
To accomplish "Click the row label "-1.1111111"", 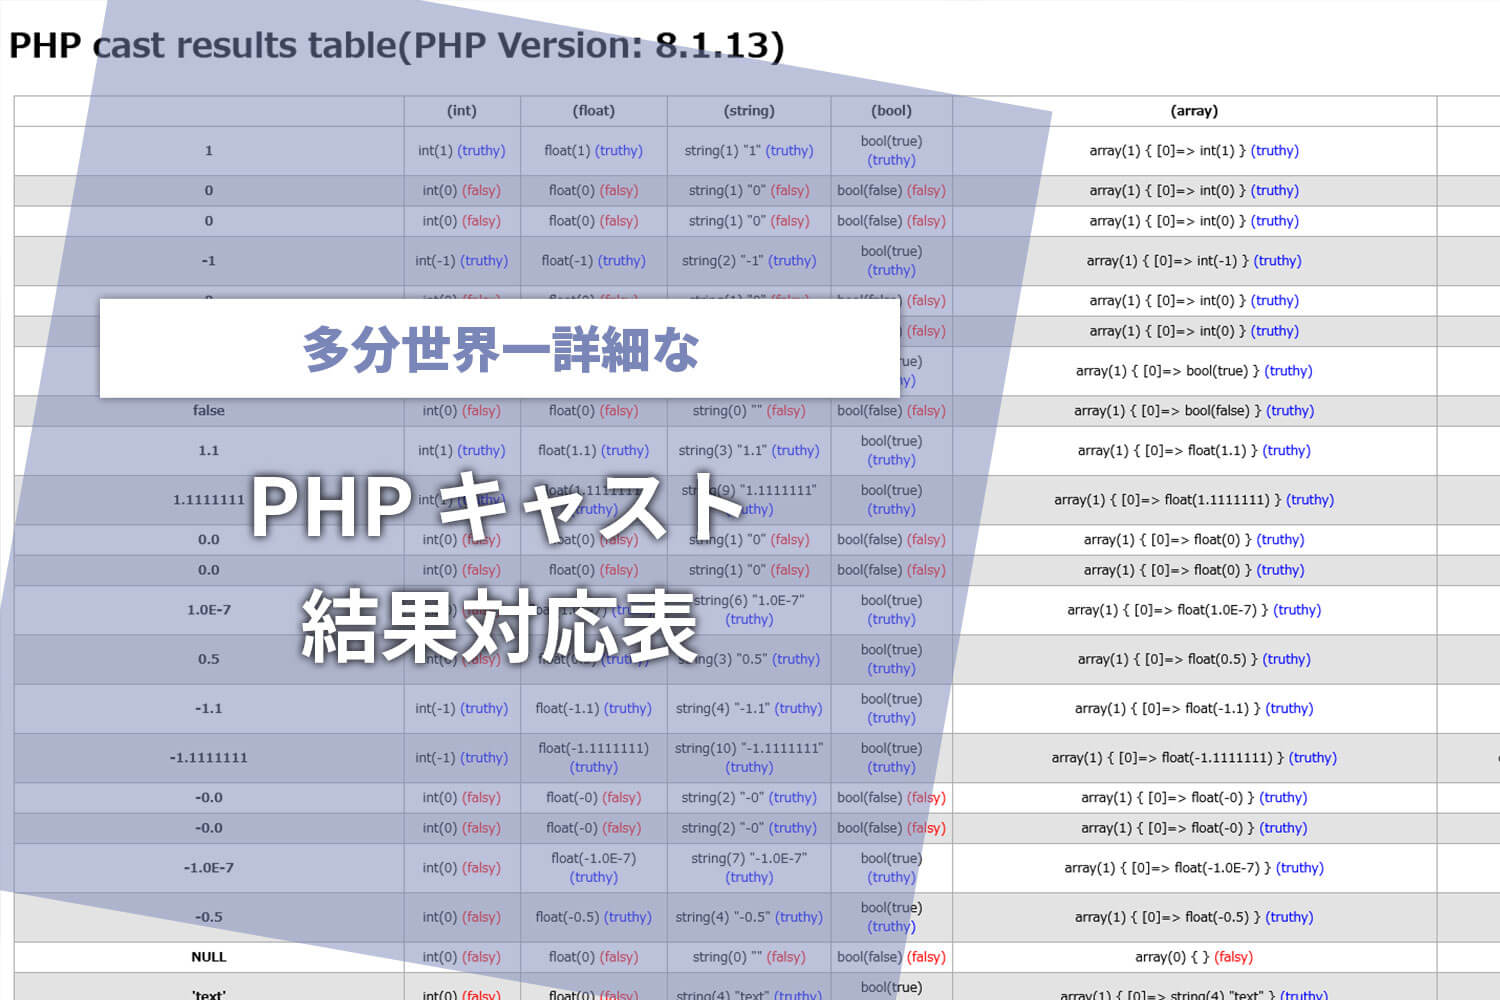I will [x=209, y=758].
